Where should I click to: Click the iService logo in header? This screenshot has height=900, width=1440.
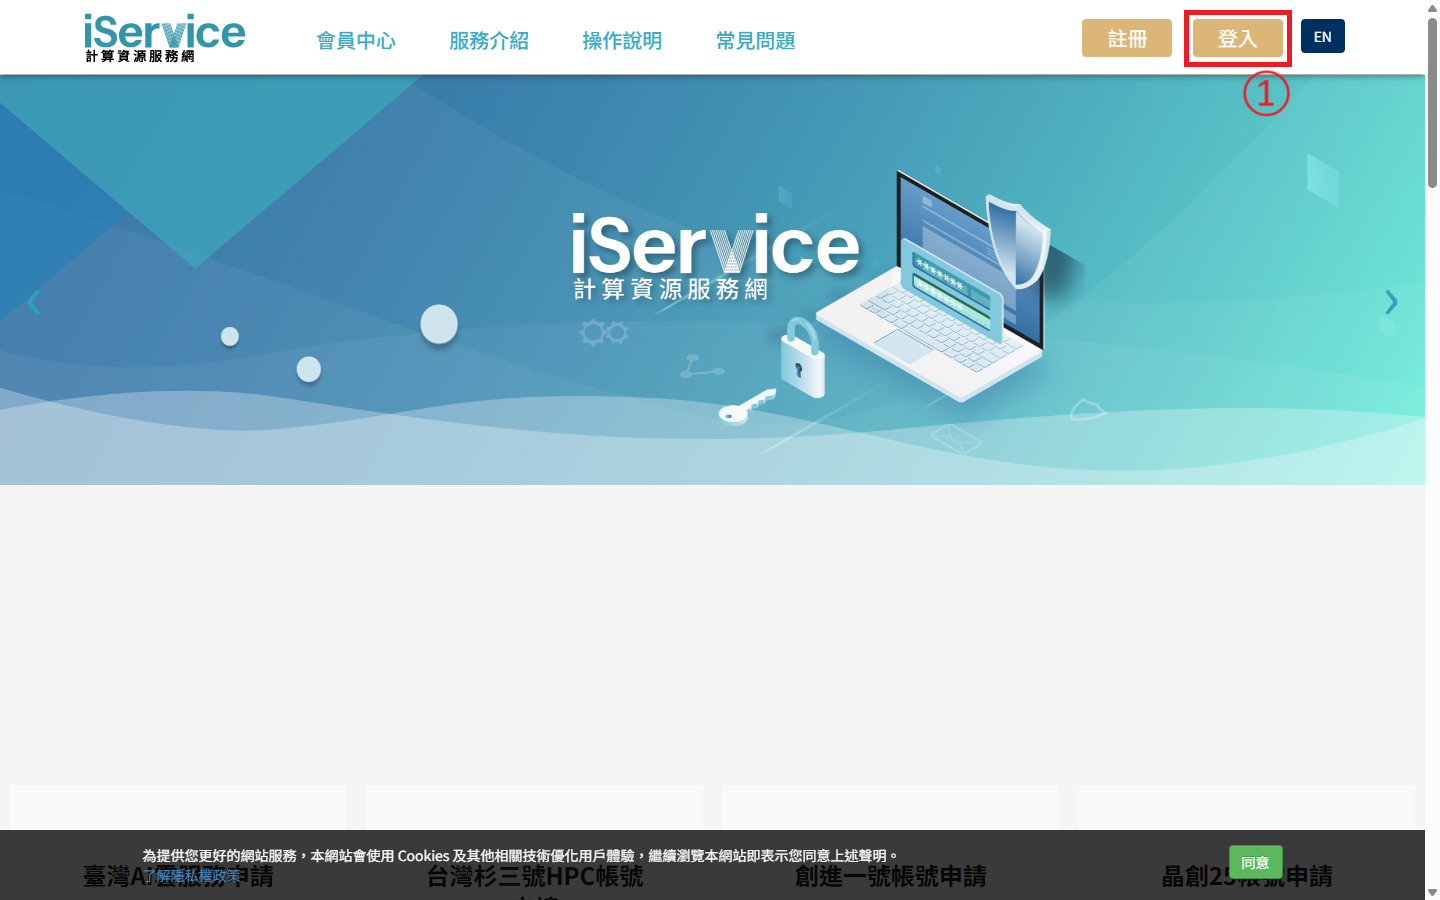click(165, 37)
